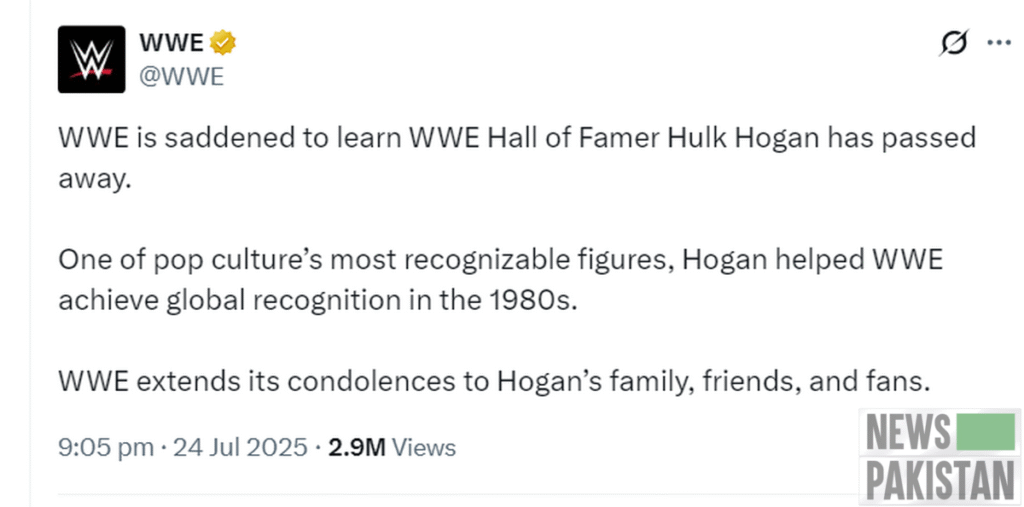Click the paragraph about pop culture's figures
The width and height of the screenshot is (1024, 507).
click(x=500, y=280)
